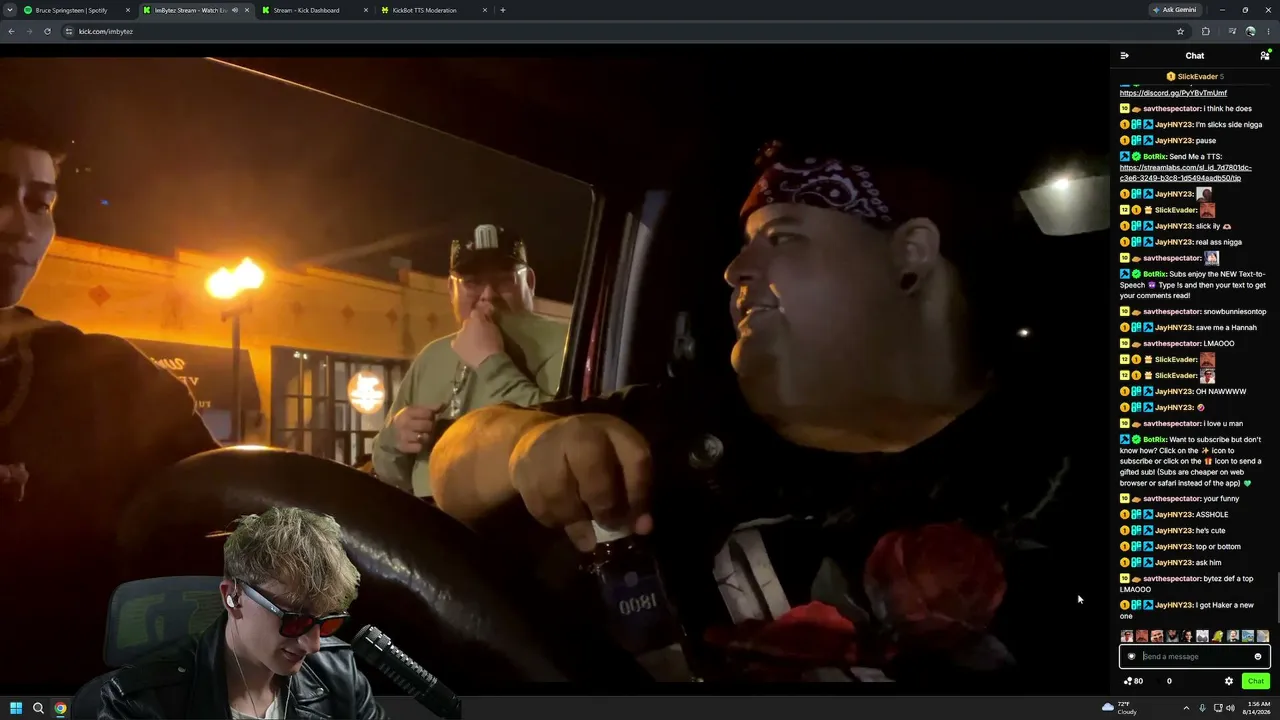Viewport: 1280px width, 720px height.
Task: Click the 'OH NAWWWW' chat message text
Action: point(1221,391)
